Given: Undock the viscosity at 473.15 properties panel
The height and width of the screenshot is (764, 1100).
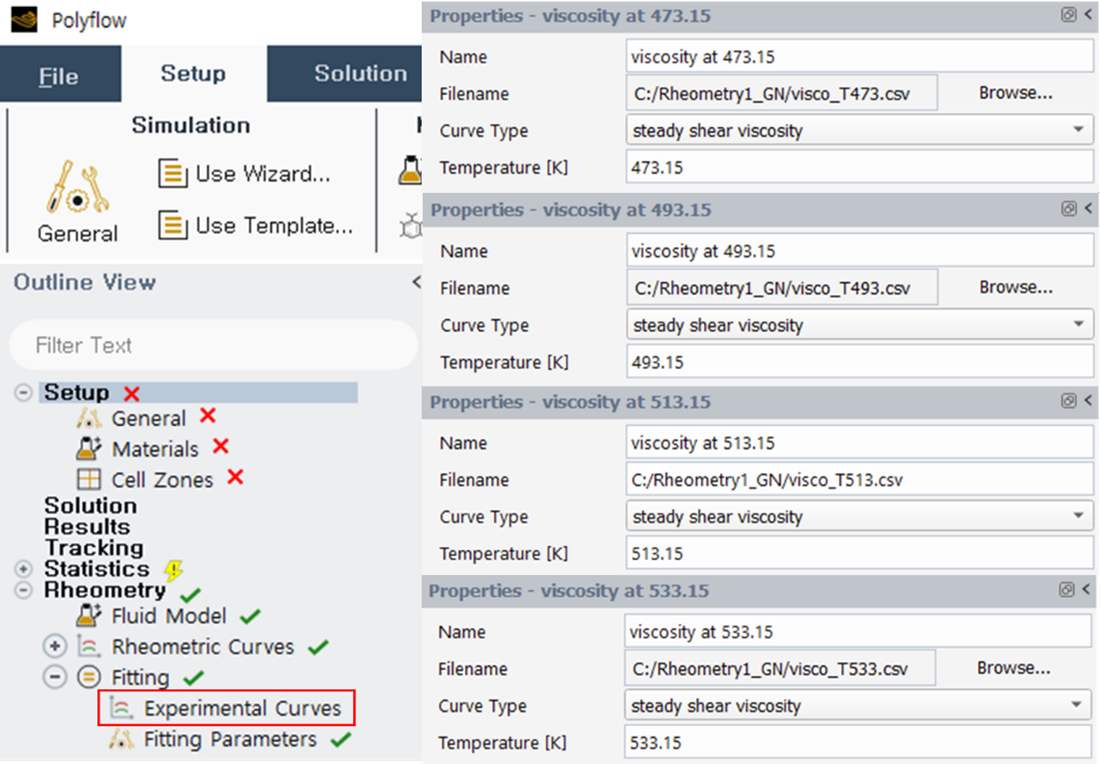Looking at the screenshot, I should point(1068,15).
